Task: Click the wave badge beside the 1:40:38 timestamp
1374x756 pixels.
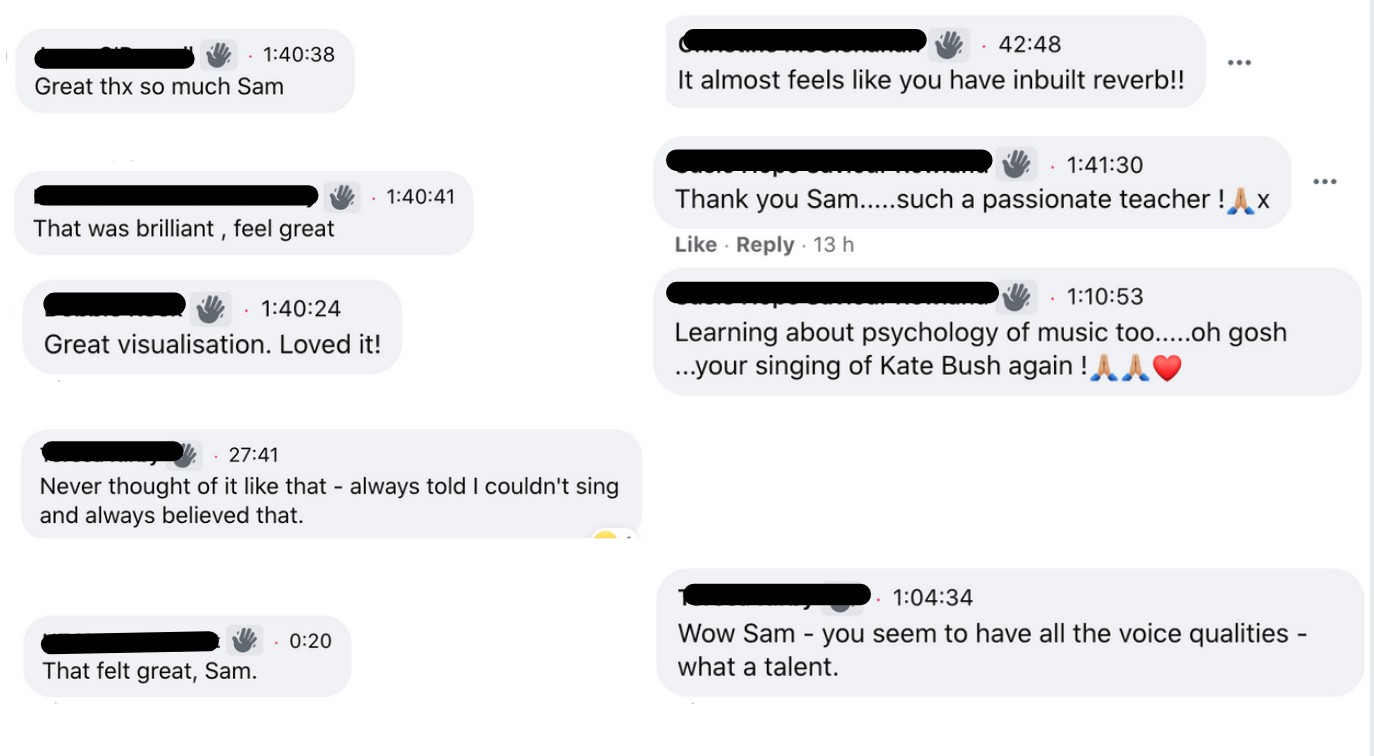Action: 217,54
